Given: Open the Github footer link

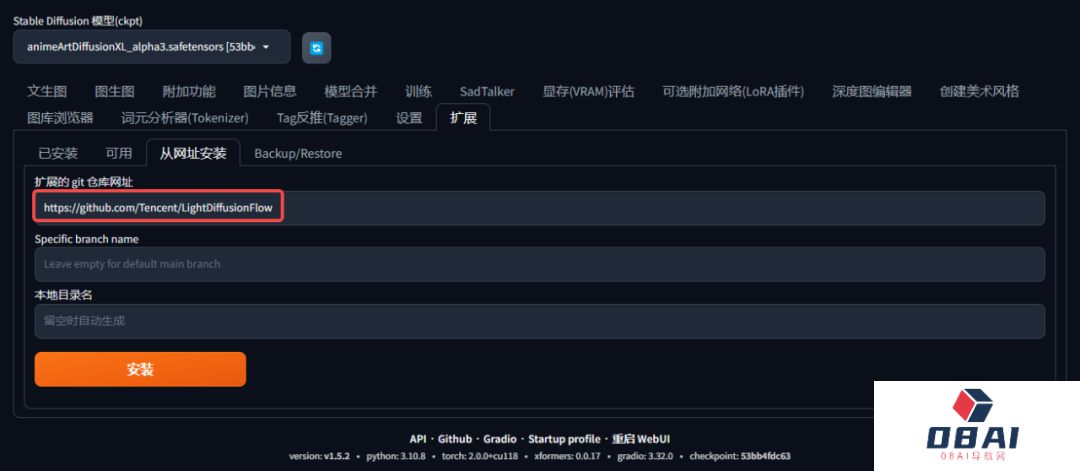Looking at the screenshot, I should 455,439.
